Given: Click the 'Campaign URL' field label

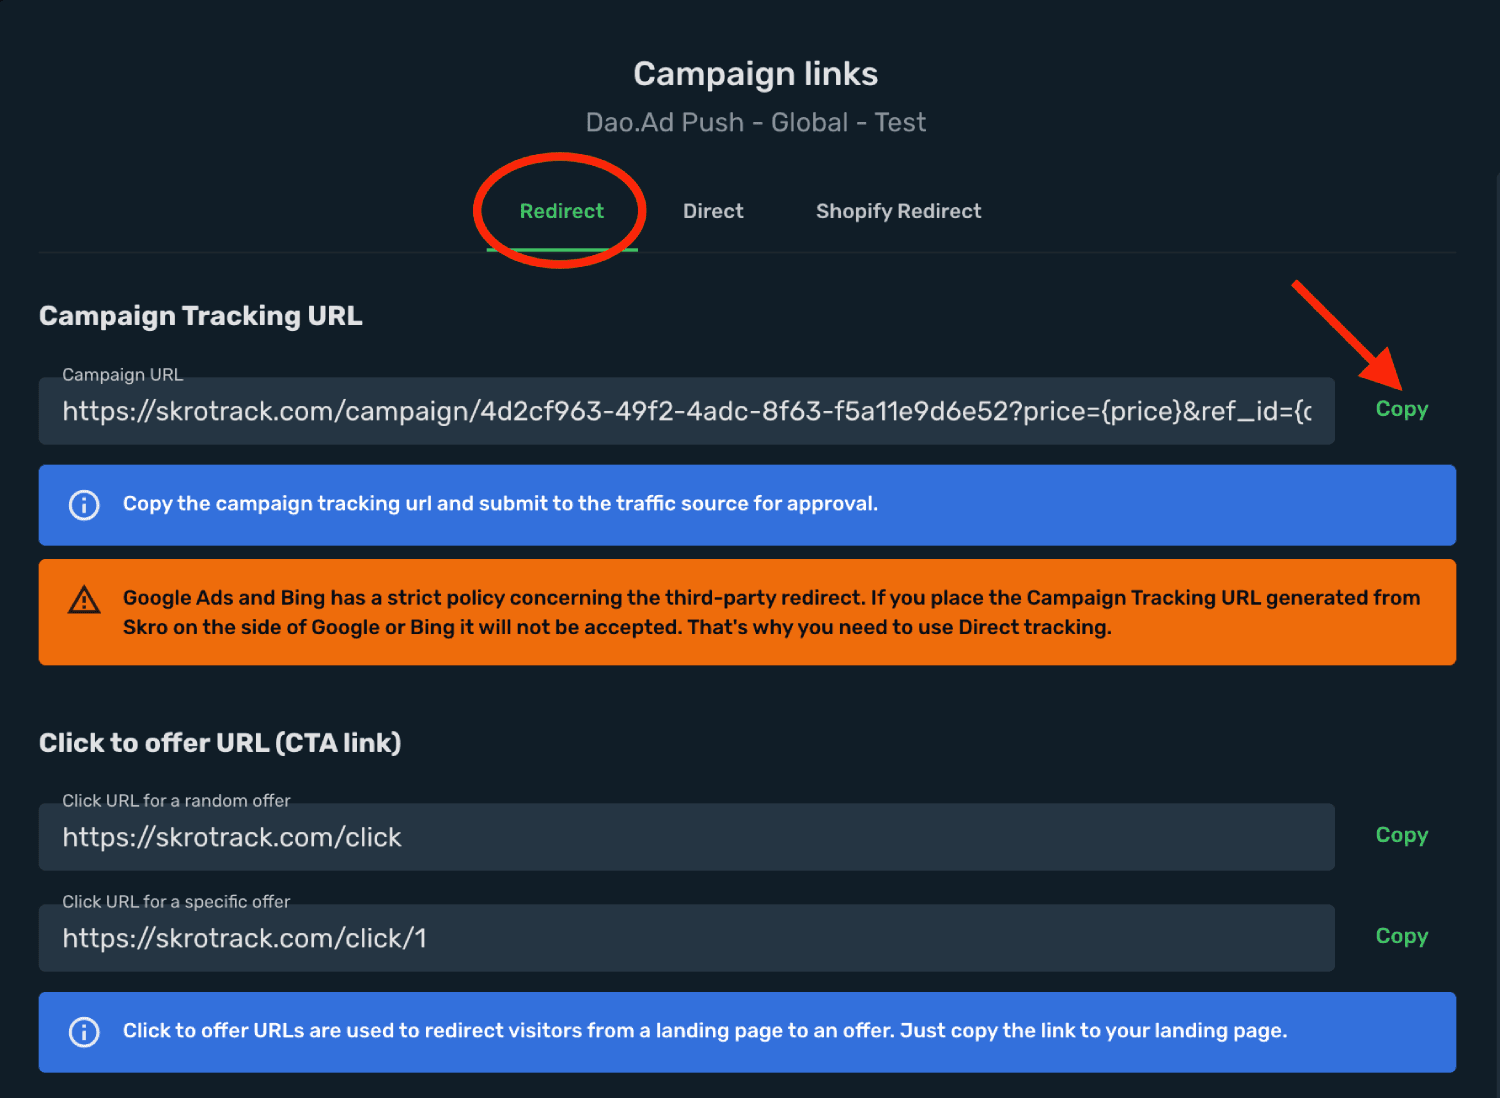Looking at the screenshot, I should tap(122, 375).
